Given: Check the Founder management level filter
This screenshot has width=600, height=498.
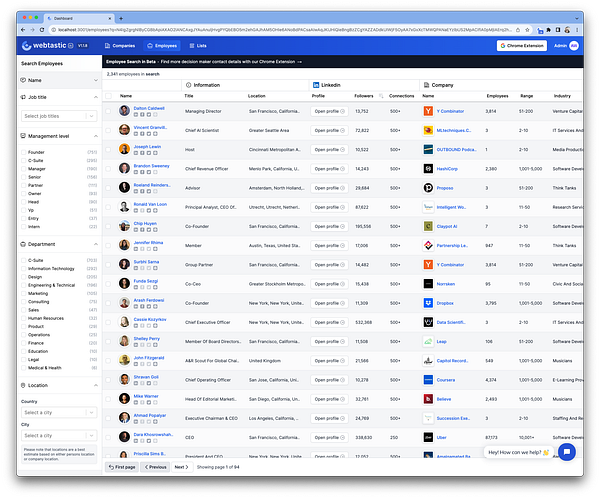Looking at the screenshot, I should click(x=24, y=152).
